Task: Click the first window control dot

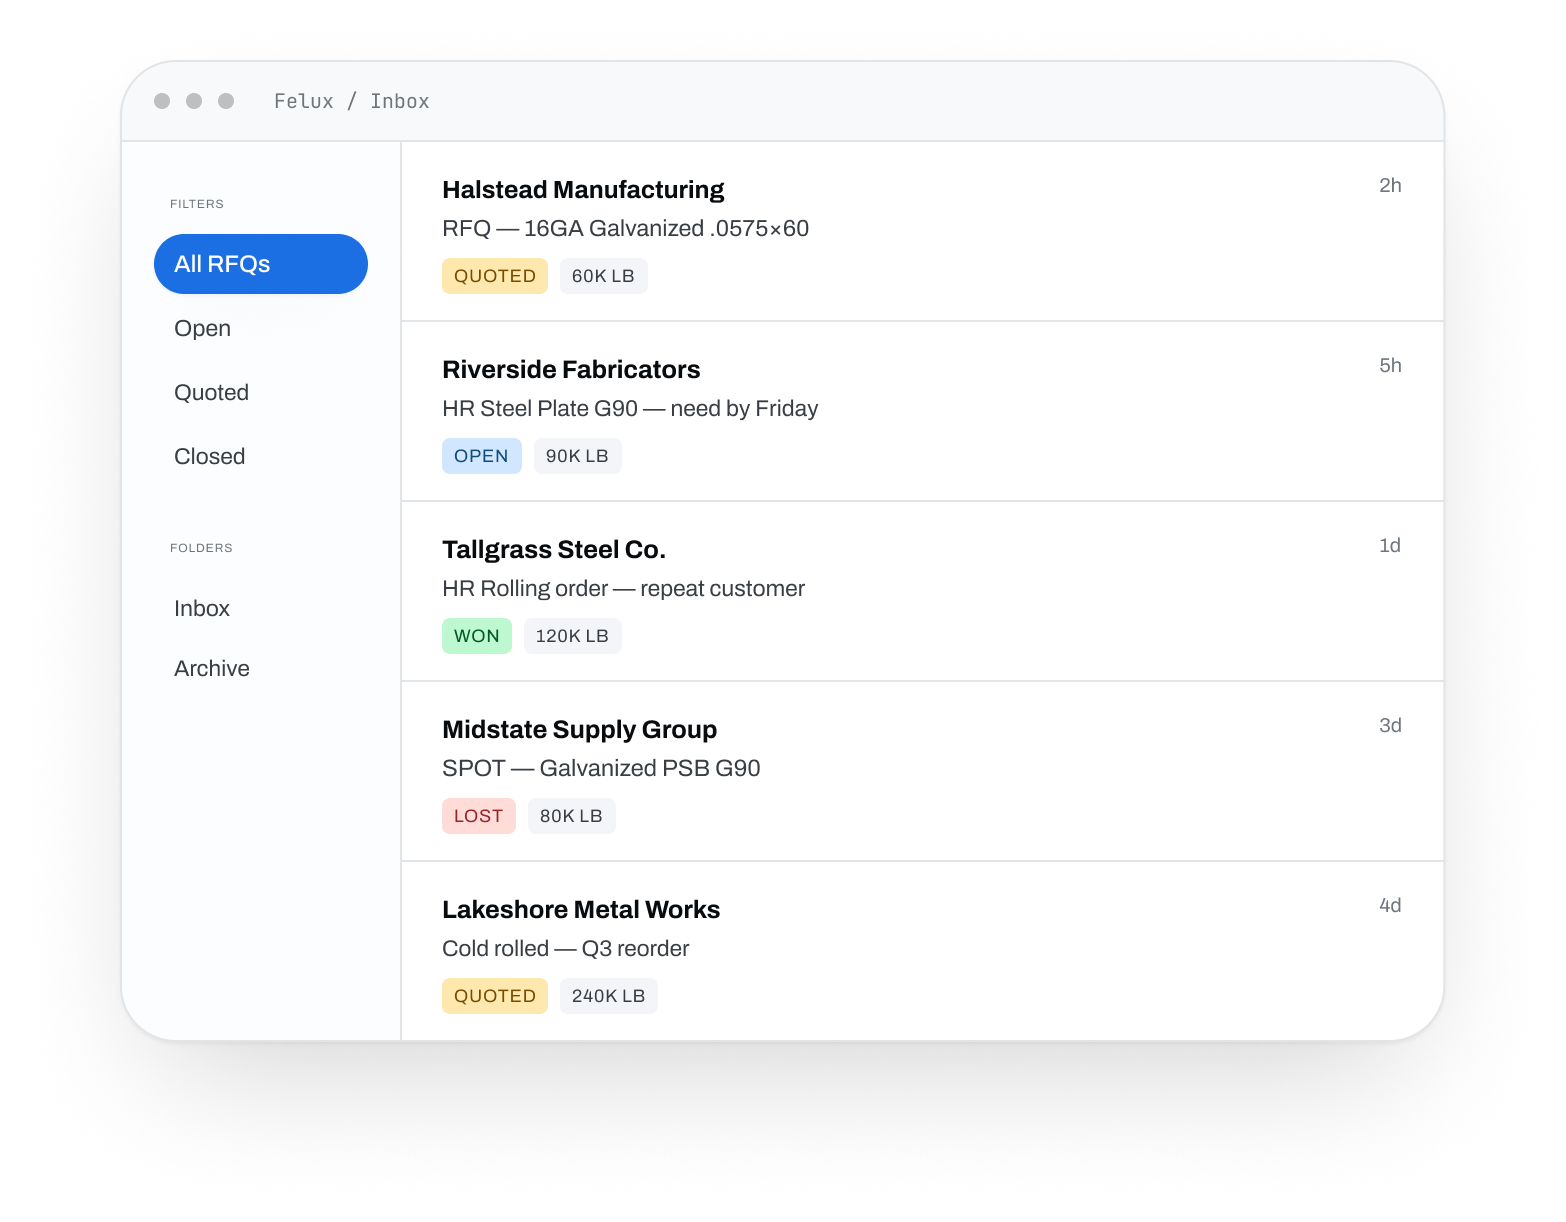Action: point(162,101)
